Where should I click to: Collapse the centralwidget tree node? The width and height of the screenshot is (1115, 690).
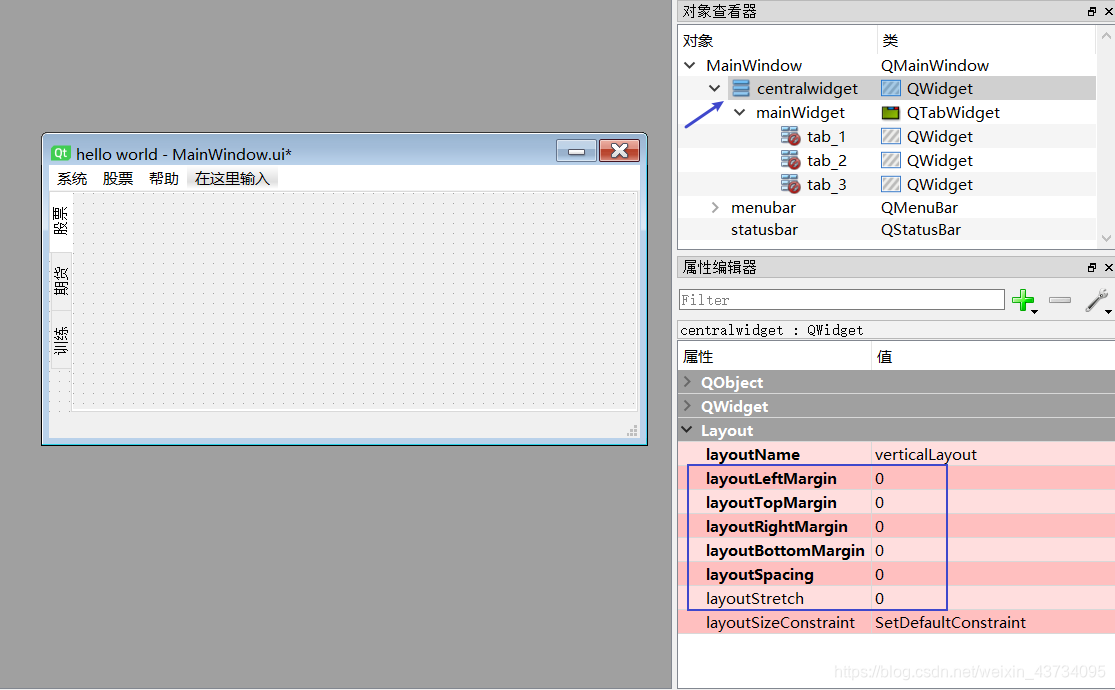pos(715,88)
